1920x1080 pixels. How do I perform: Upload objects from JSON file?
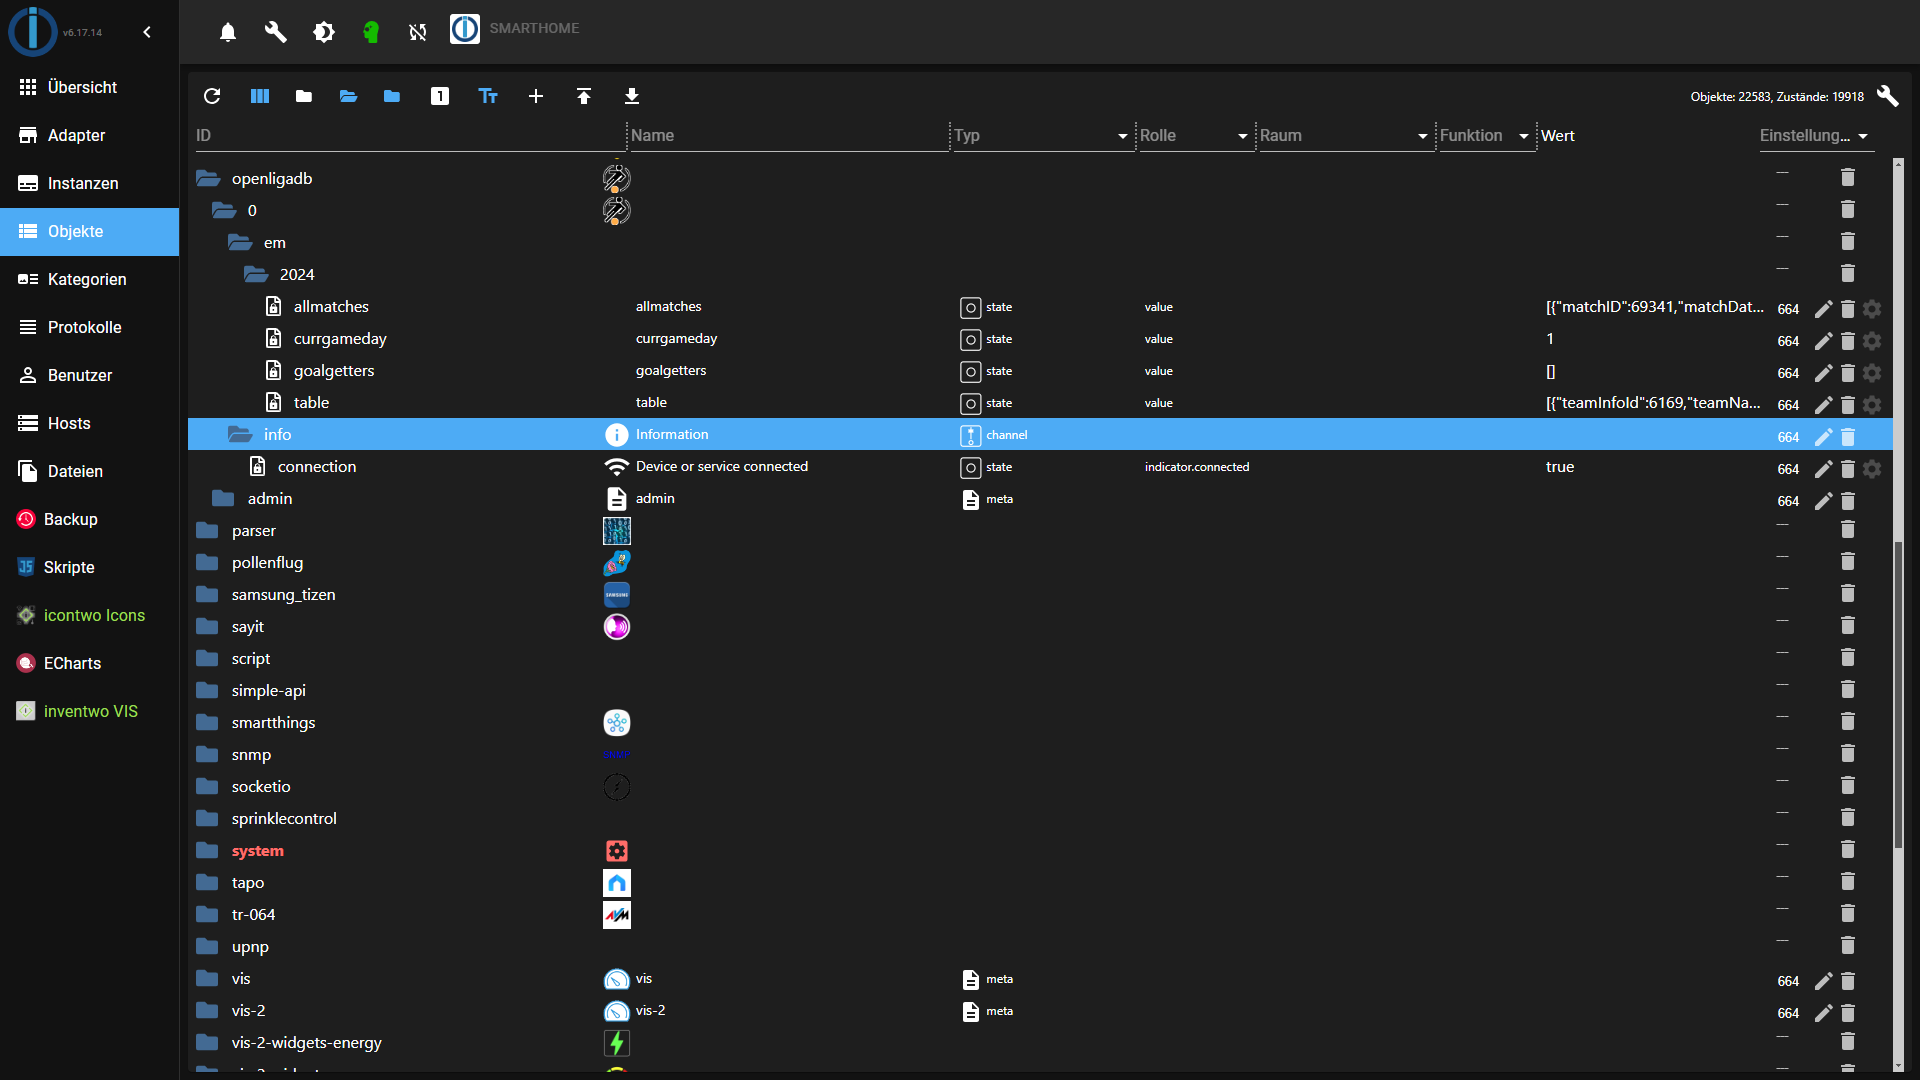584,96
